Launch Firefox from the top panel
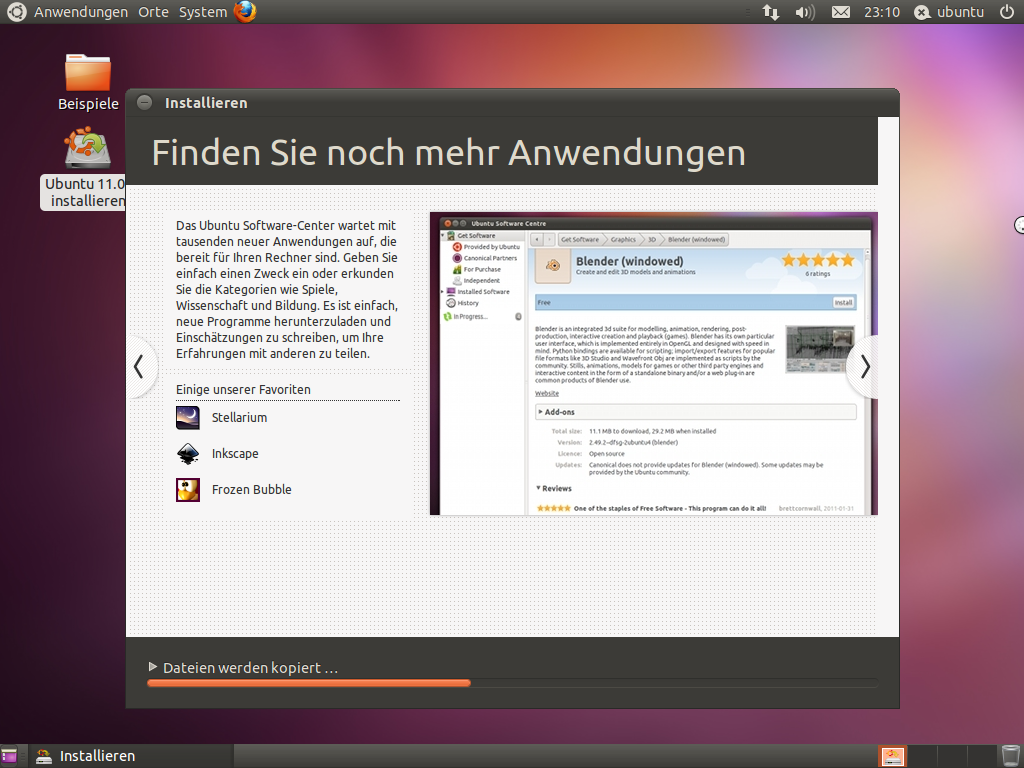Screen dimensions: 1024x768 tap(243, 12)
